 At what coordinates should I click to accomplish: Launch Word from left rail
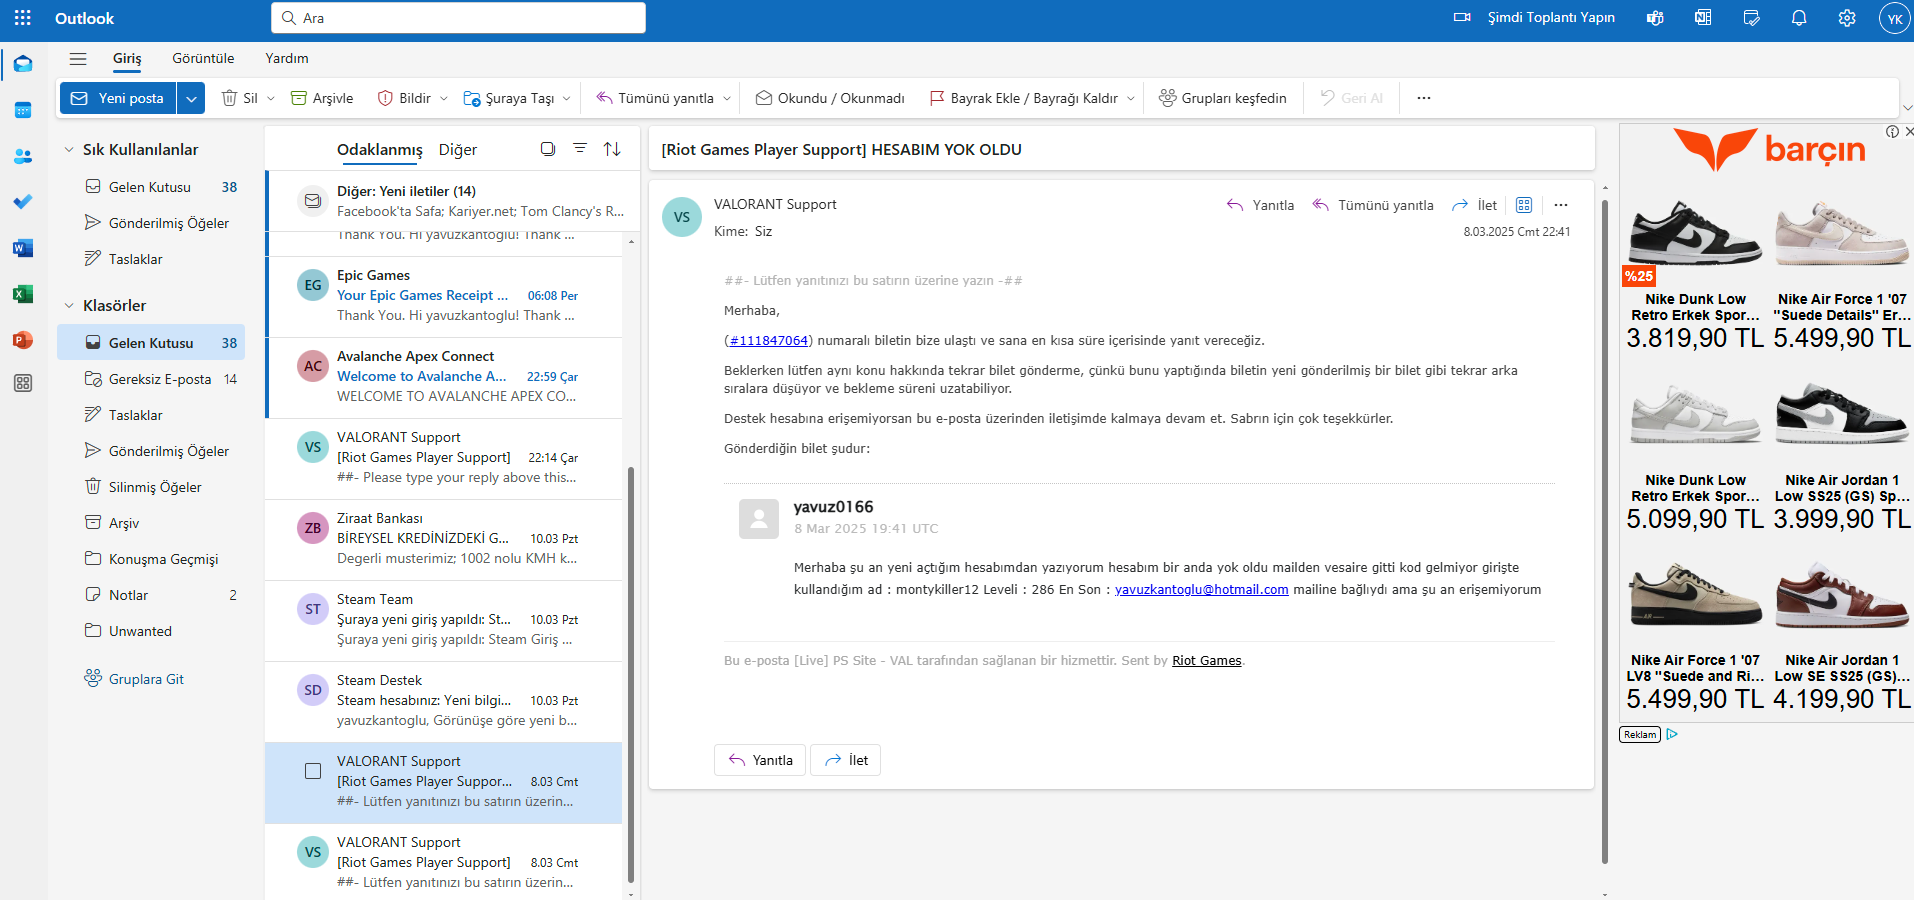tap(23, 248)
